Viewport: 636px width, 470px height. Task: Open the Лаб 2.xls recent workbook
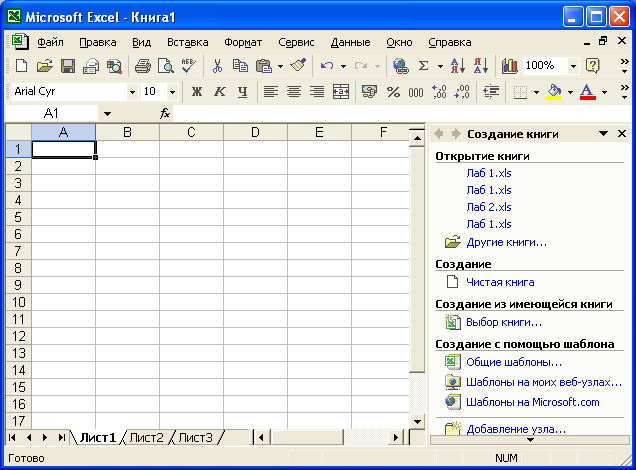click(x=489, y=207)
